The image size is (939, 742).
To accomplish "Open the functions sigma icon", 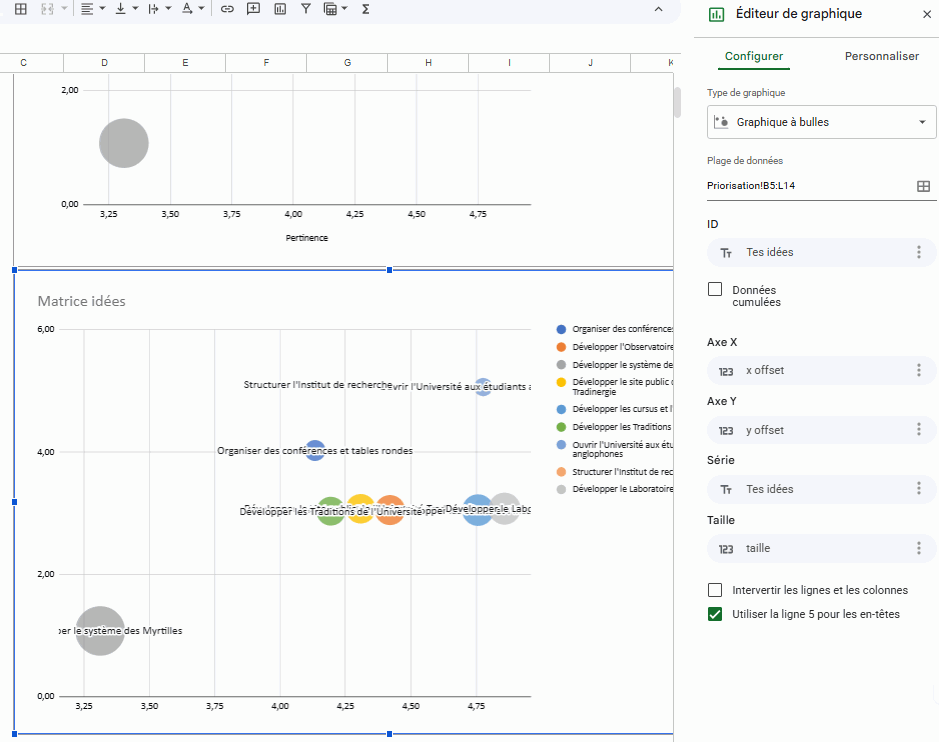I will [365, 9].
